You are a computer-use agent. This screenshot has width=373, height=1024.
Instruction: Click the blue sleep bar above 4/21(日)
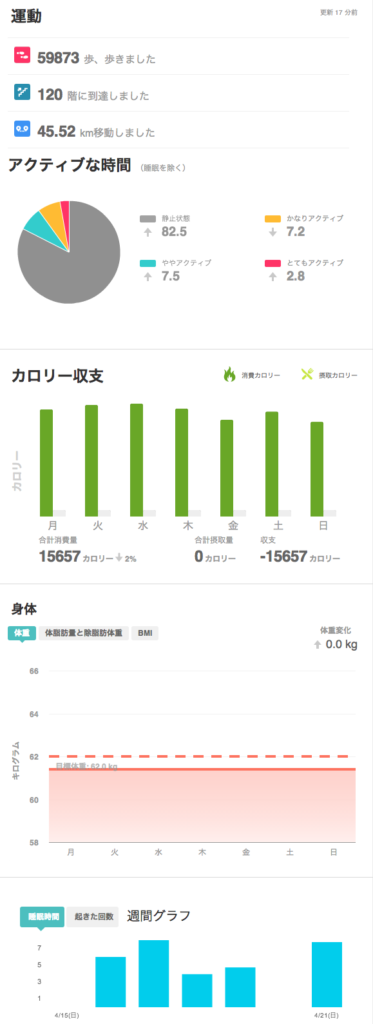[x=327, y=974]
